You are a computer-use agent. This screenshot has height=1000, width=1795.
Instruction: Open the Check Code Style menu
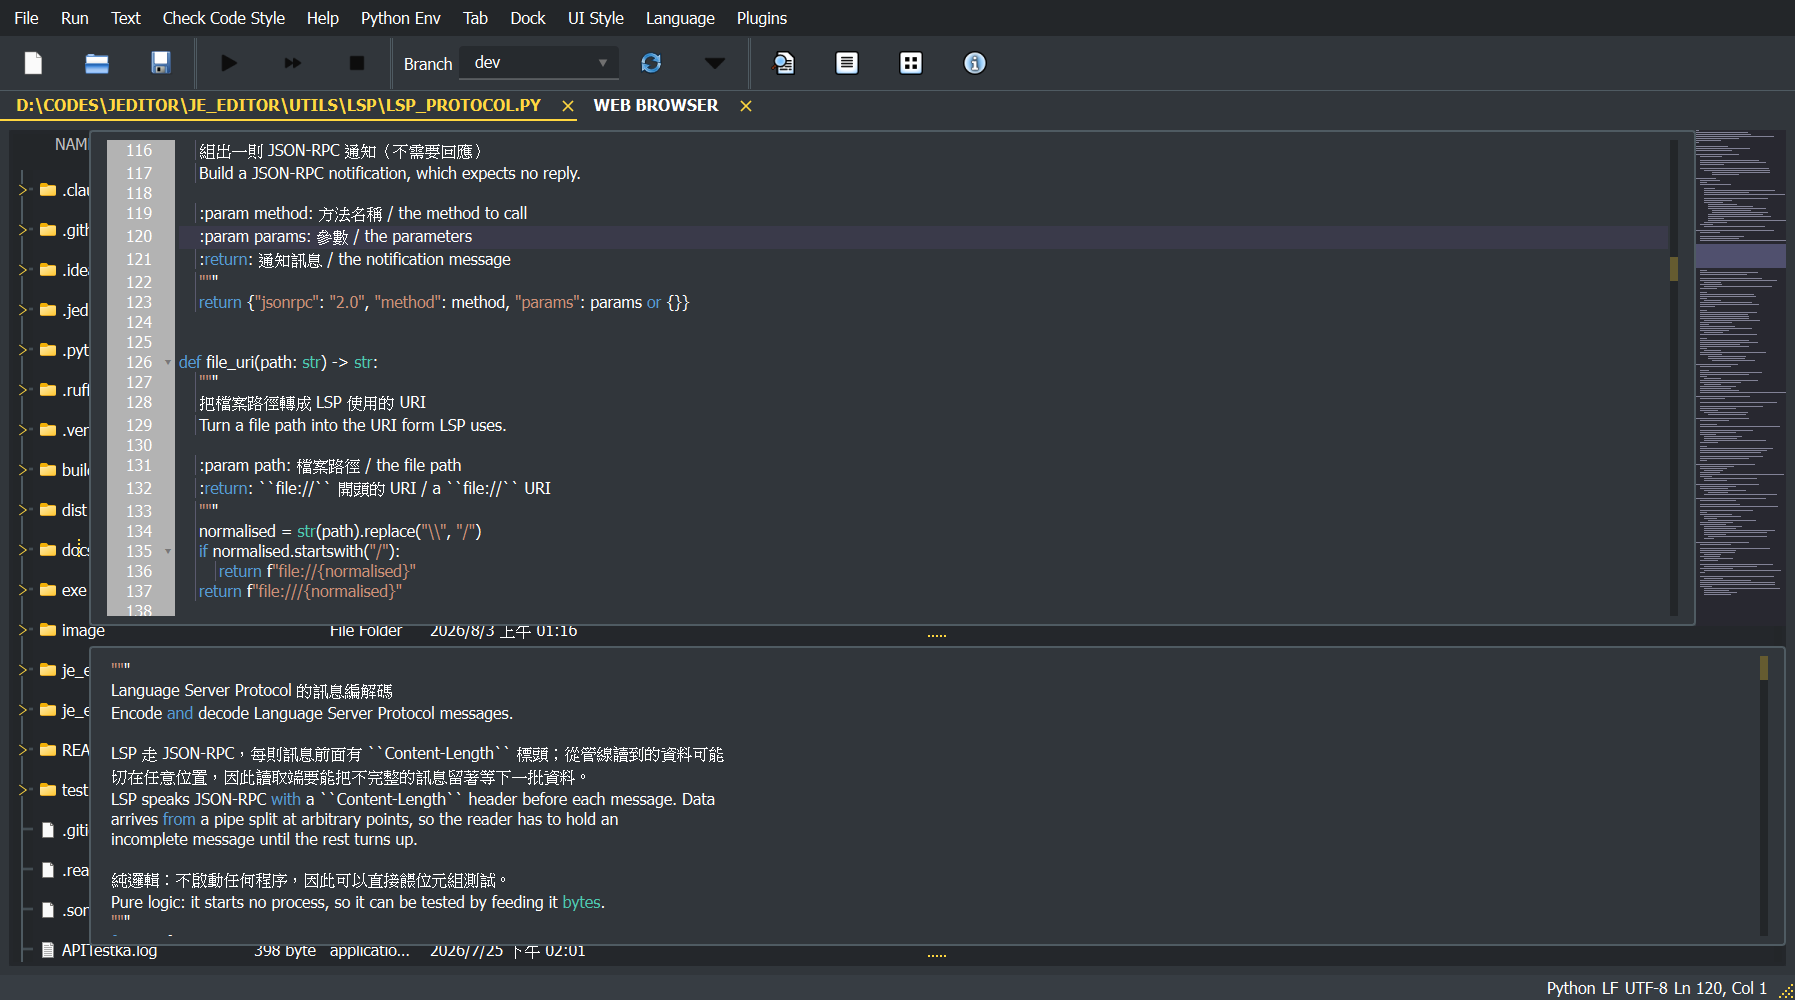click(224, 18)
